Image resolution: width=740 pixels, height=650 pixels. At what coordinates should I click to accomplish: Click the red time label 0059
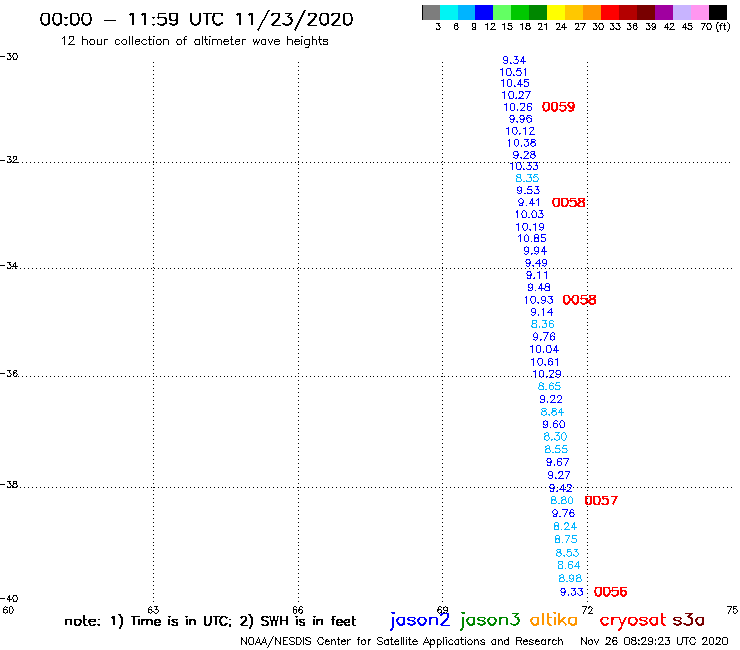pos(558,107)
